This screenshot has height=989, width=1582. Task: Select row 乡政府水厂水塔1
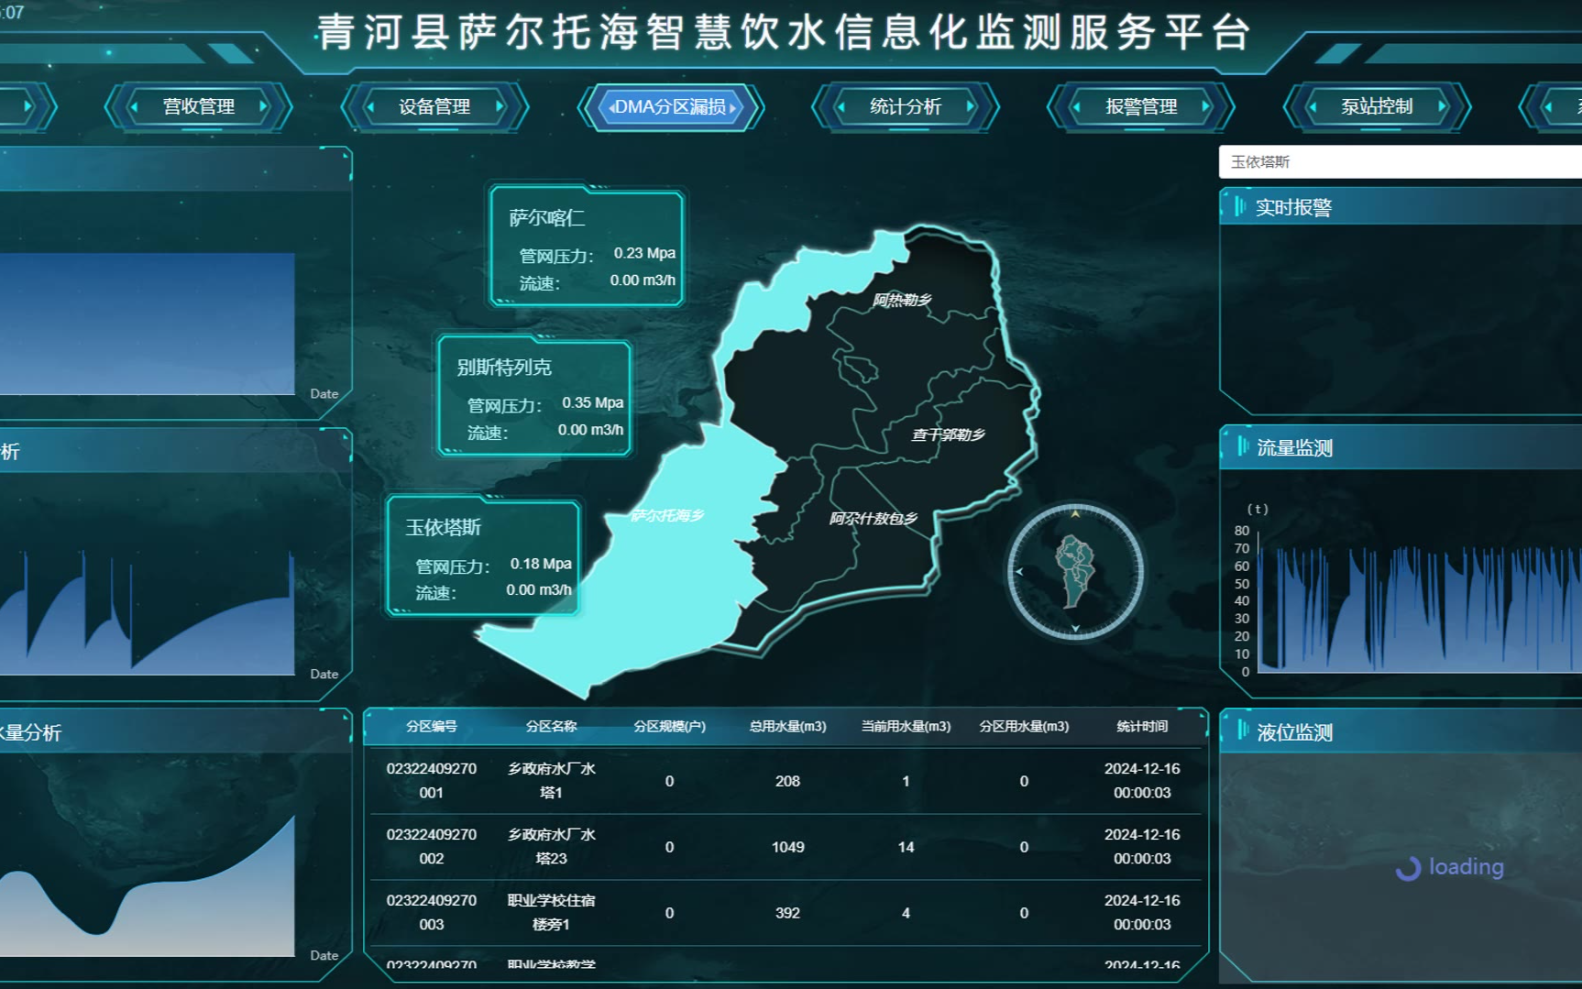pyautogui.click(x=786, y=781)
